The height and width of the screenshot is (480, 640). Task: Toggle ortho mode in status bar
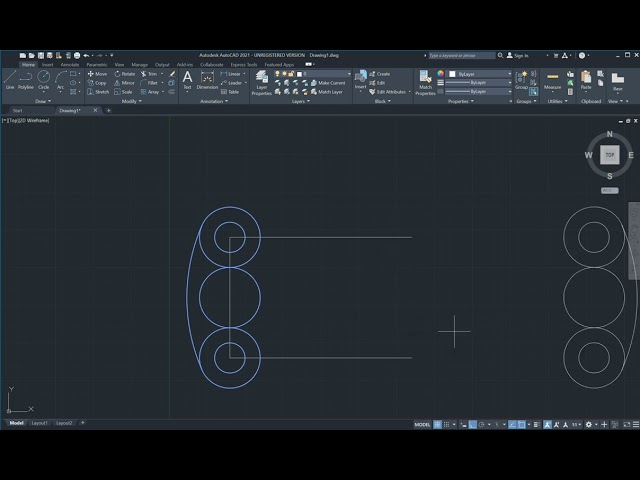(x=472, y=424)
